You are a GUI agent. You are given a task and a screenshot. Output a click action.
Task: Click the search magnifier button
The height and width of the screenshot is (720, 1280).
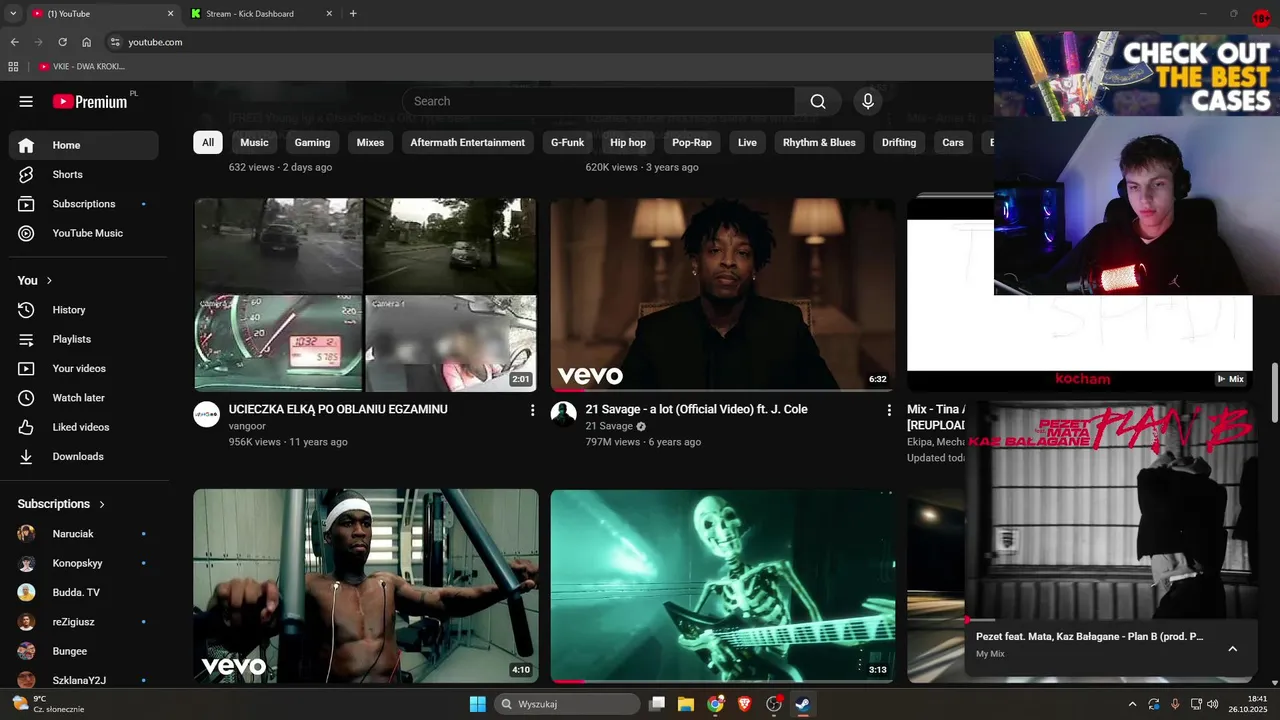point(818,101)
